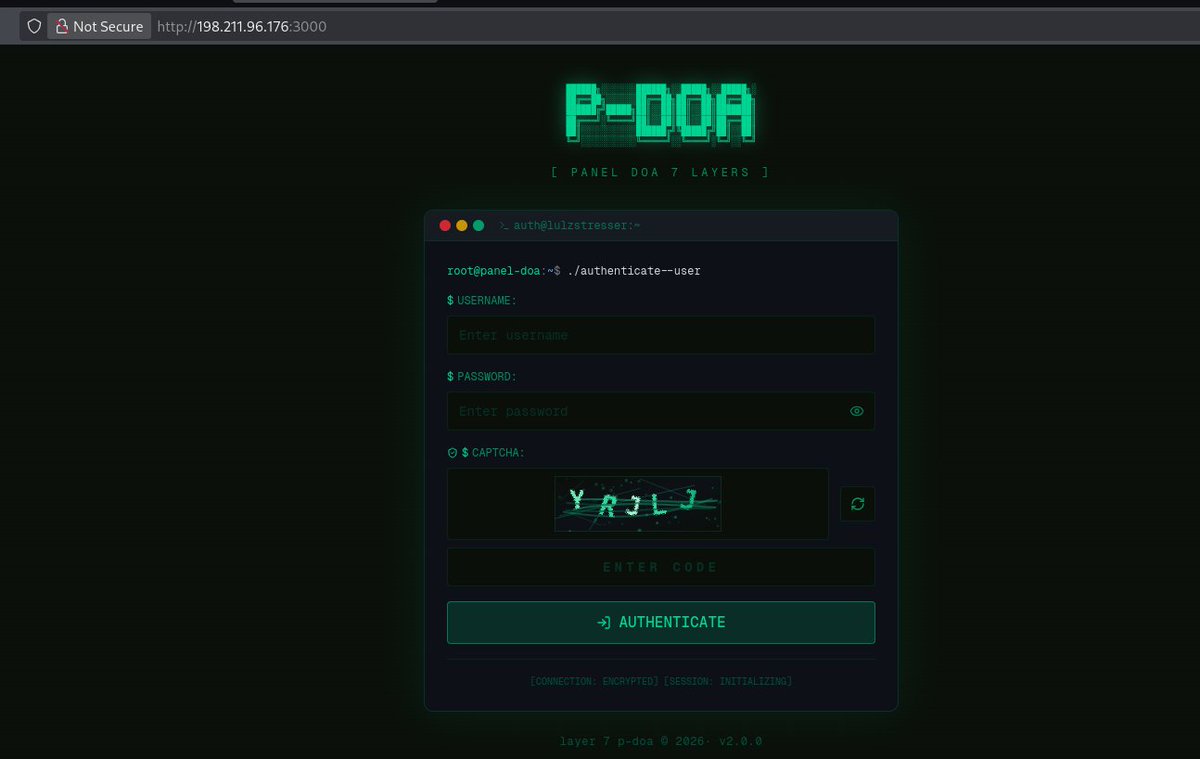This screenshot has height=759, width=1200.
Task: Click the Enter username field
Action: tap(661, 335)
